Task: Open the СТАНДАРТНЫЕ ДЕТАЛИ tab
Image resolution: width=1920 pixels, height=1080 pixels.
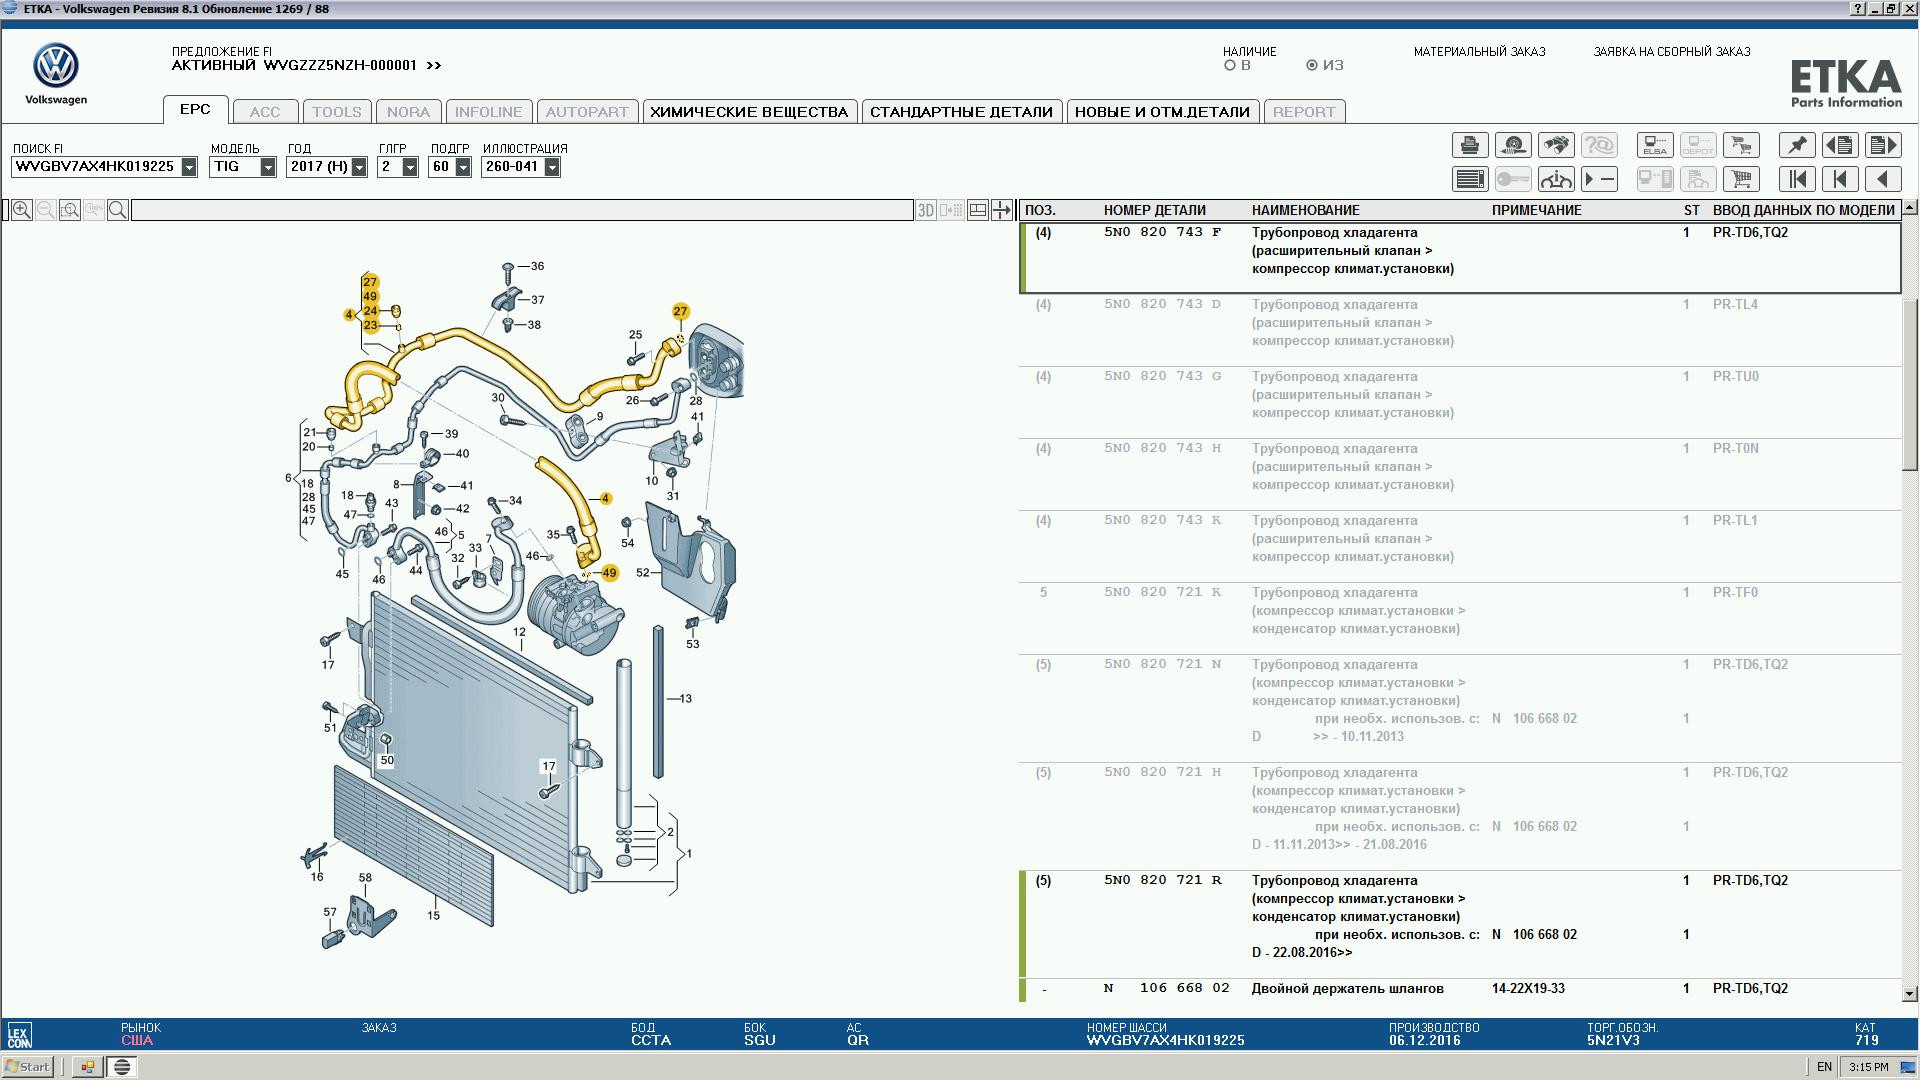Action: pos(961,112)
